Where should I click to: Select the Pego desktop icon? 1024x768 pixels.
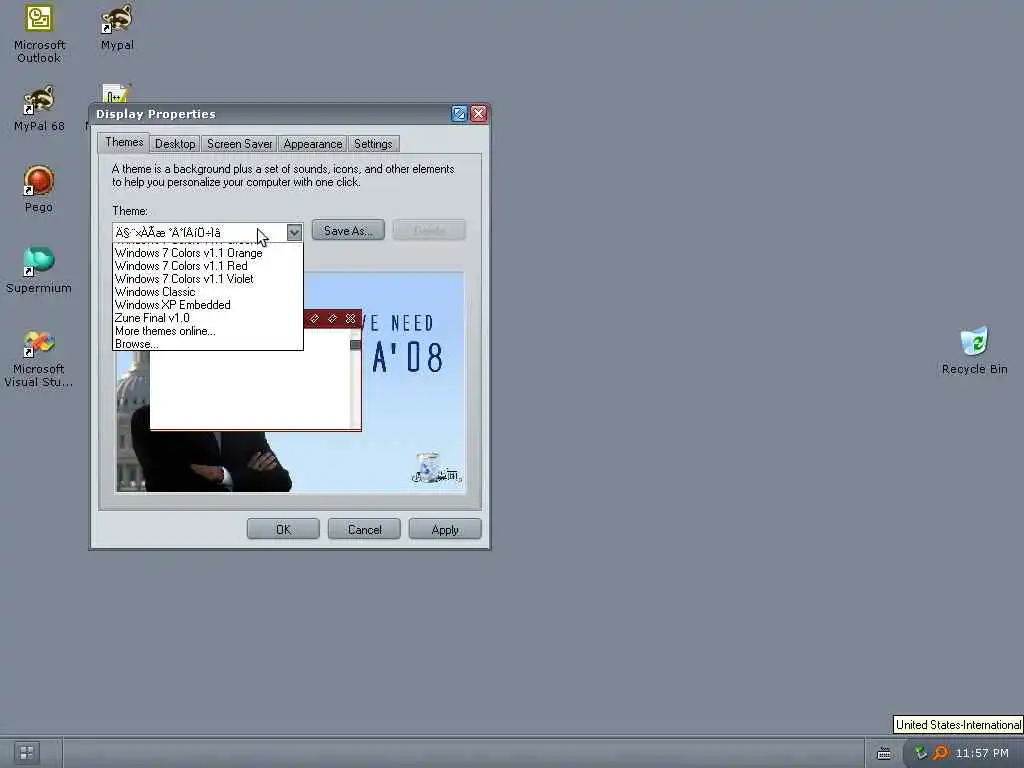click(39, 189)
